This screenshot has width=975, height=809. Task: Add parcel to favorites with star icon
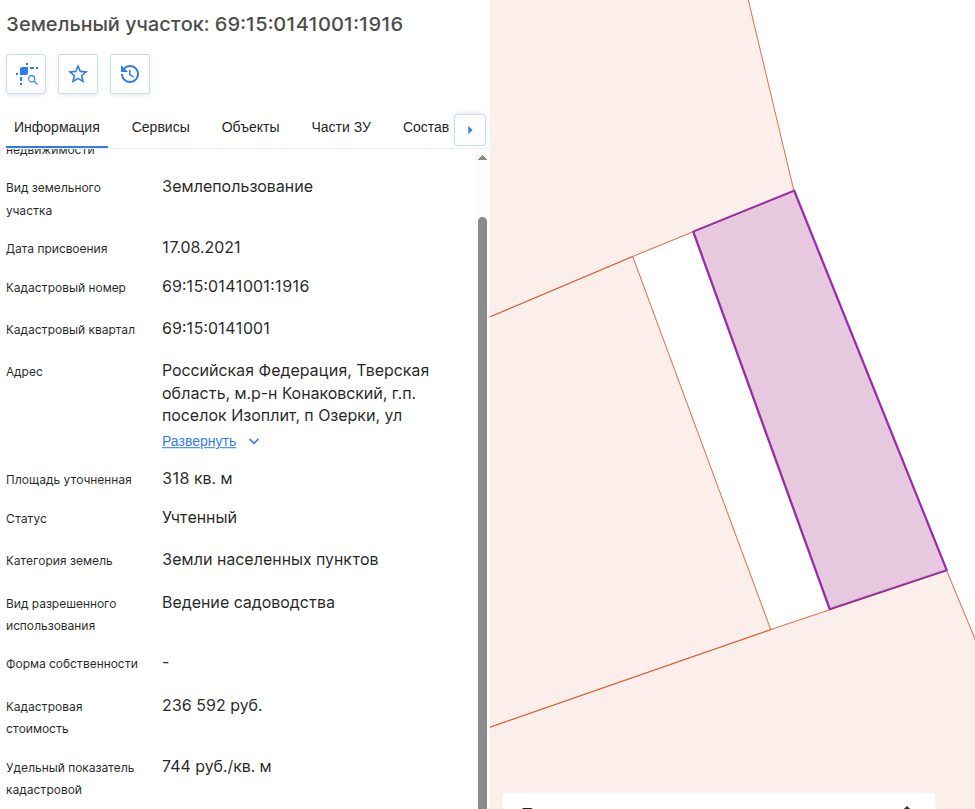pos(78,74)
